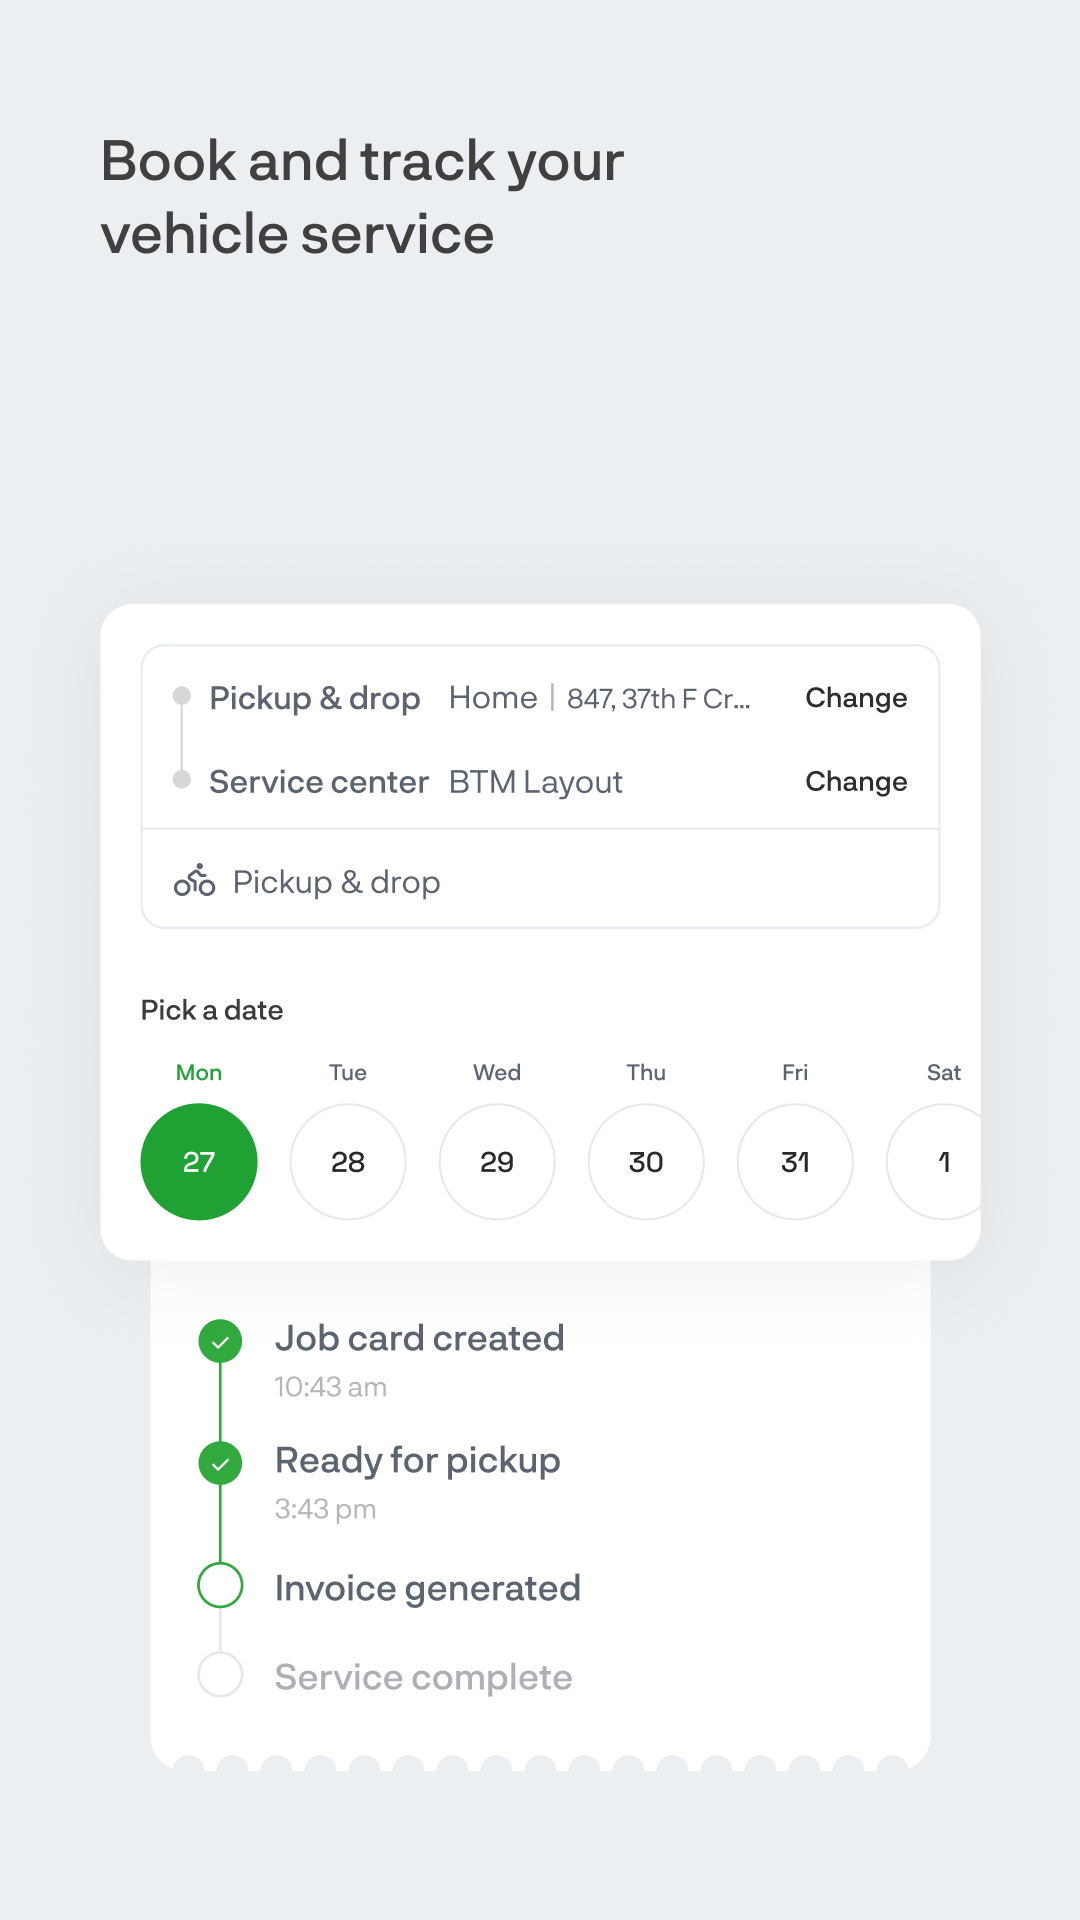This screenshot has height=1920, width=1080.
Task: Open the Pickup & drop service type row
Action: pyautogui.click(x=540, y=881)
